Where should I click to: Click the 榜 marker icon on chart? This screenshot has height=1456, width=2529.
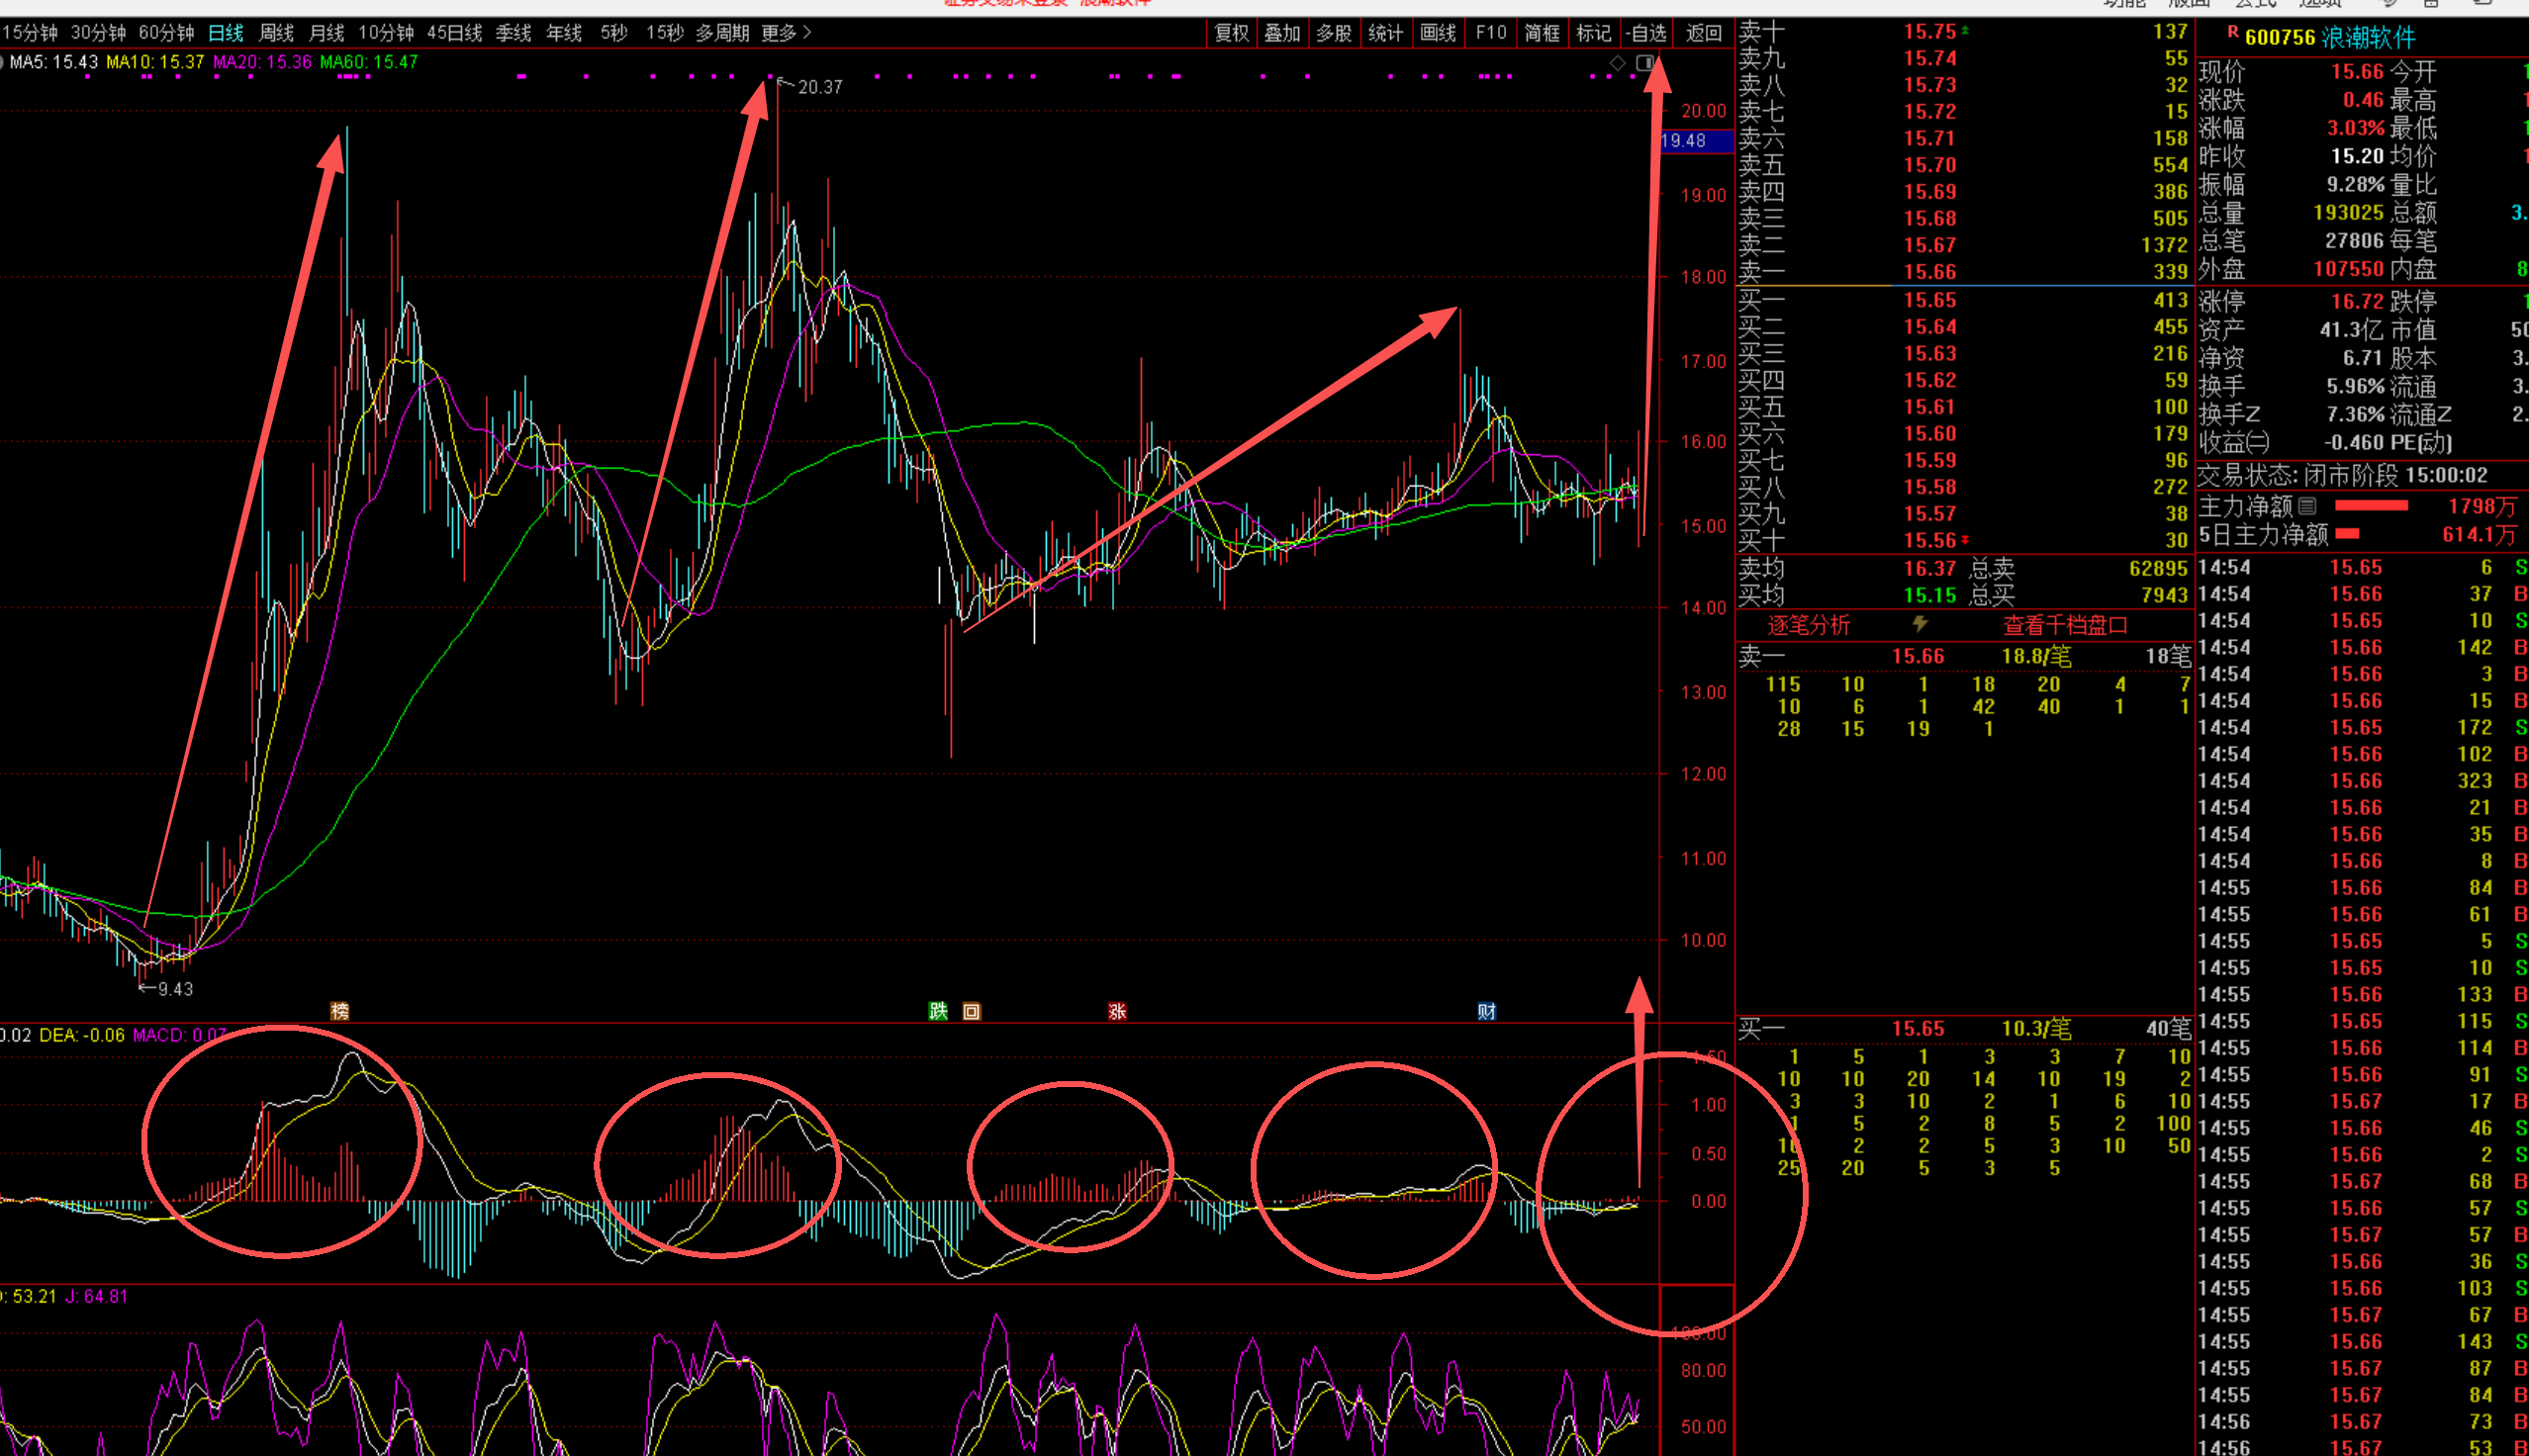click(x=340, y=1011)
